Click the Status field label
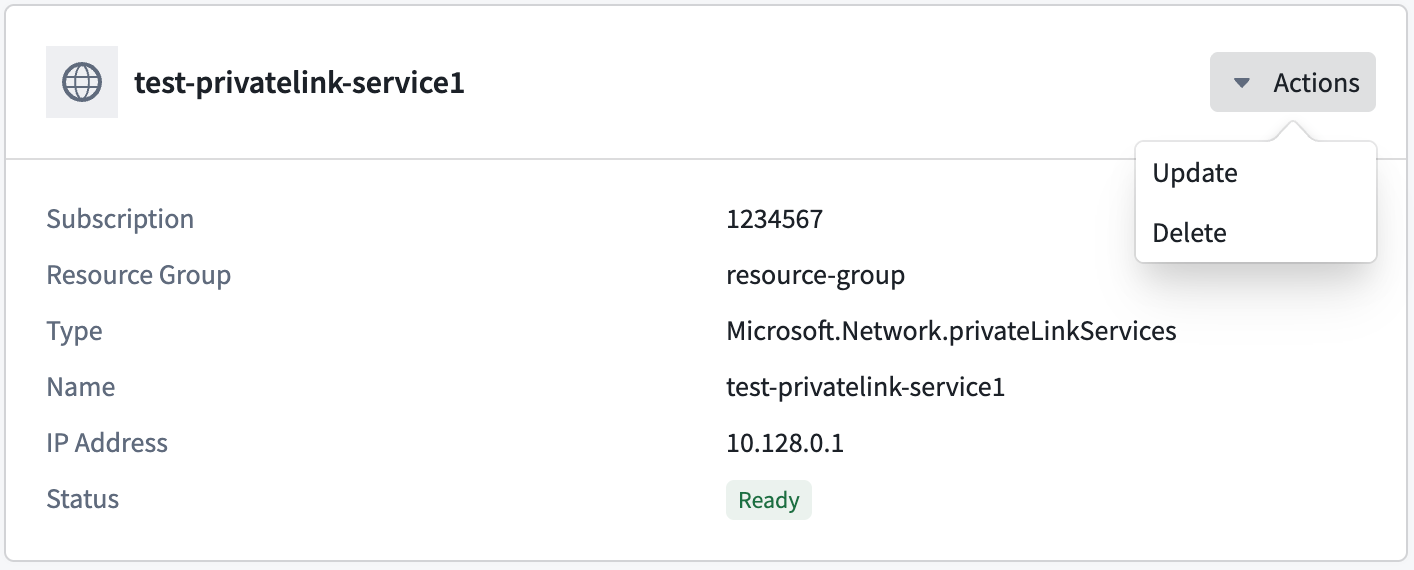This screenshot has width=1414, height=570. (x=82, y=499)
